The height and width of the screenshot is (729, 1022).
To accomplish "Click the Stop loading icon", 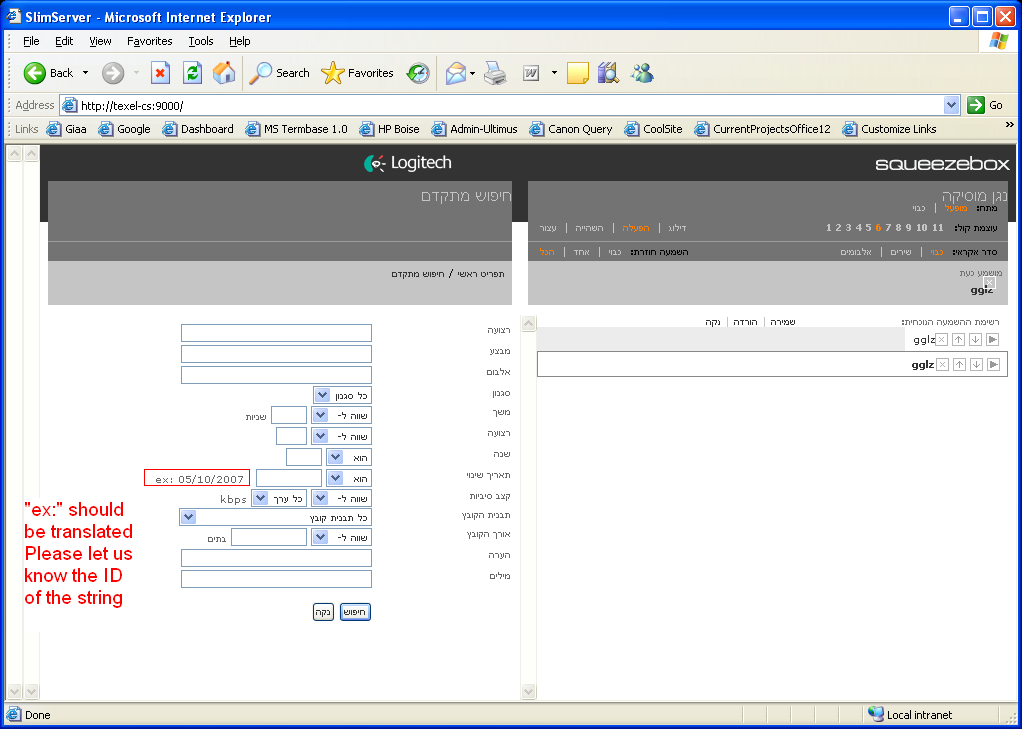I will [x=160, y=73].
